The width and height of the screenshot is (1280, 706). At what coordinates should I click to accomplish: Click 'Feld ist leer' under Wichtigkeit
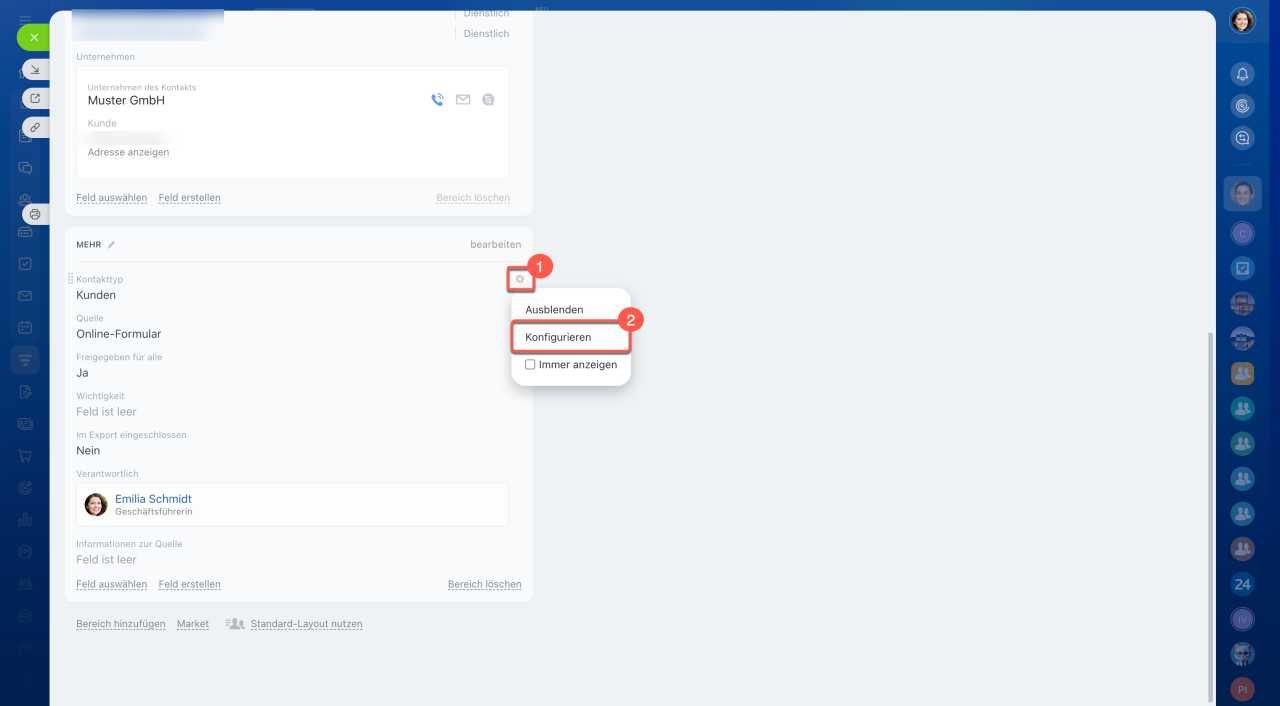(106, 412)
